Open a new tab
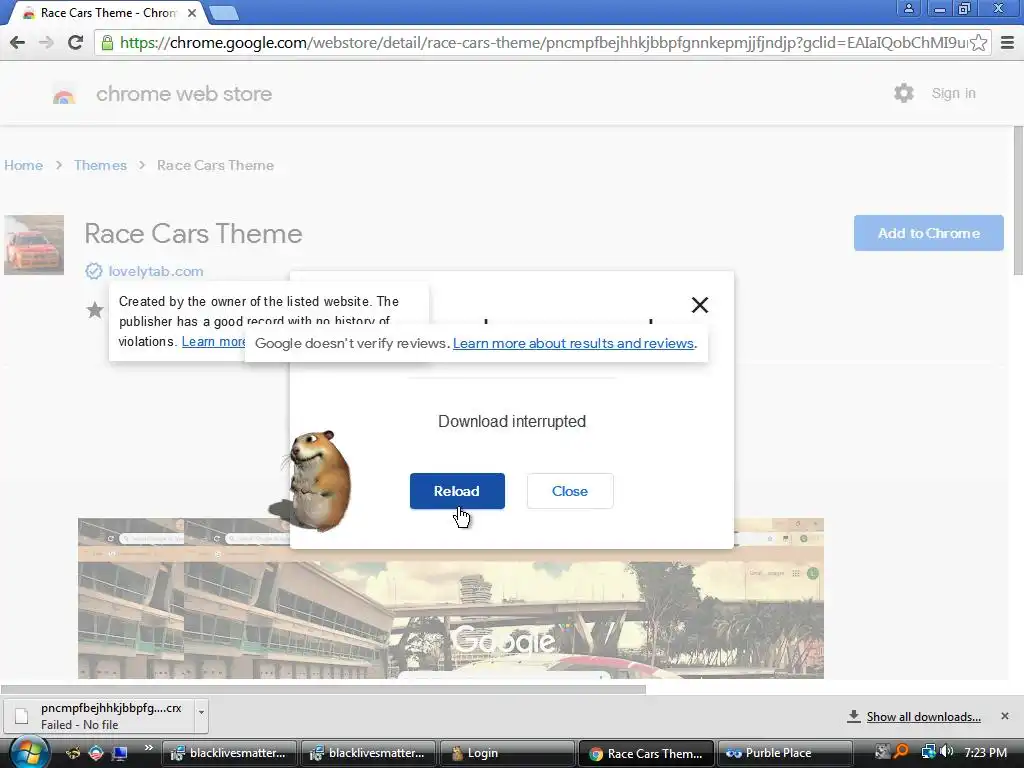 coord(224,13)
